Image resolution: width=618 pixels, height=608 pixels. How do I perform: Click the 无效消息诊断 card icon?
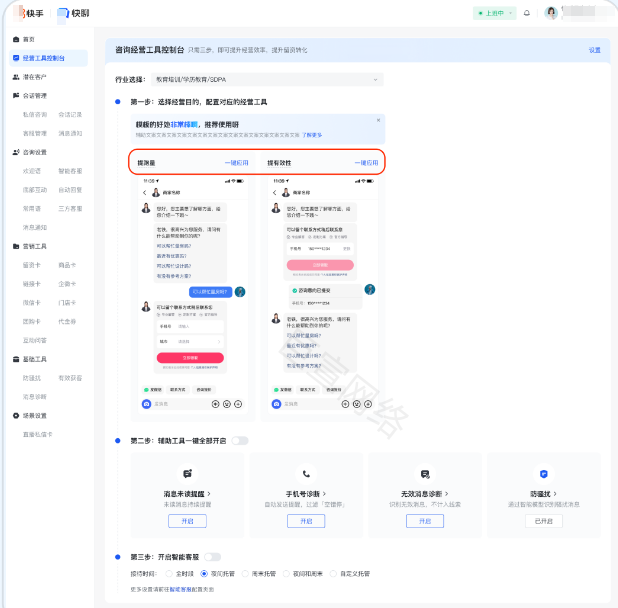pyautogui.click(x=425, y=474)
